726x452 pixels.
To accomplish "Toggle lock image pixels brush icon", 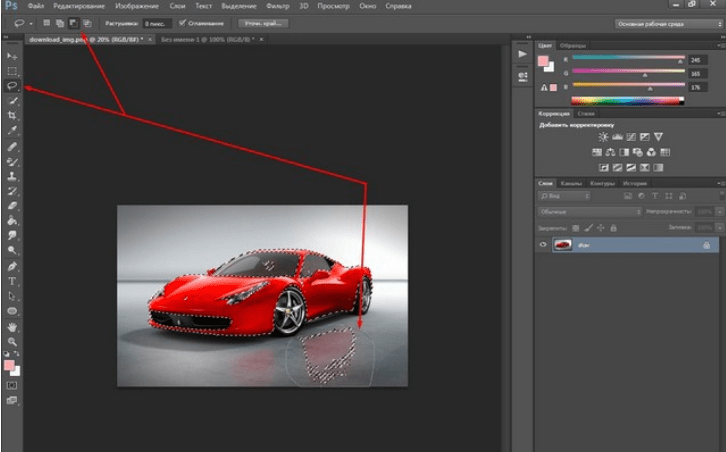I will click(588, 228).
